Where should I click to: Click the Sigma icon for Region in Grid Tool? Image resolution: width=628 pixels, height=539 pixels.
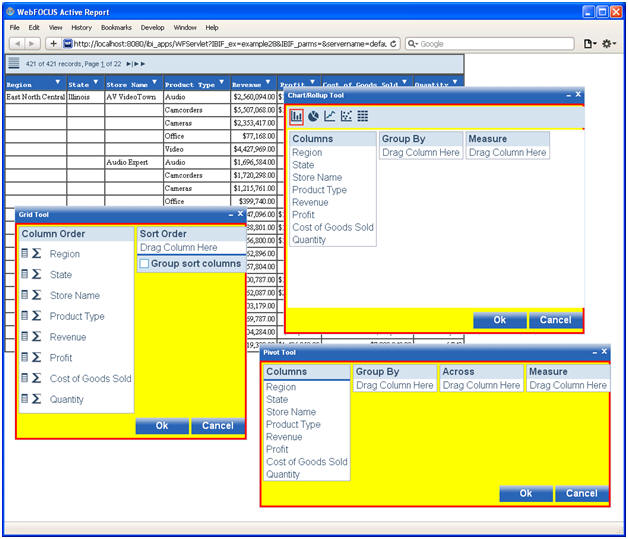[x=36, y=253]
